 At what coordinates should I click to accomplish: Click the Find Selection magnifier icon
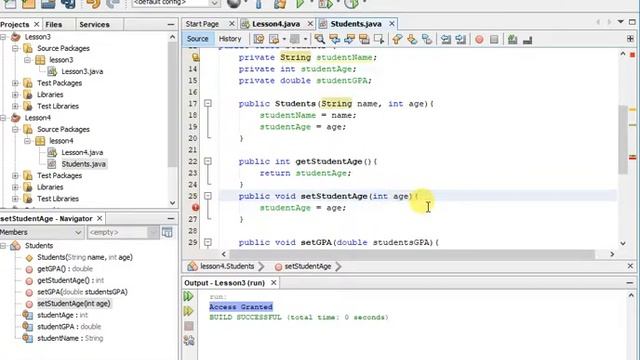click(320, 39)
